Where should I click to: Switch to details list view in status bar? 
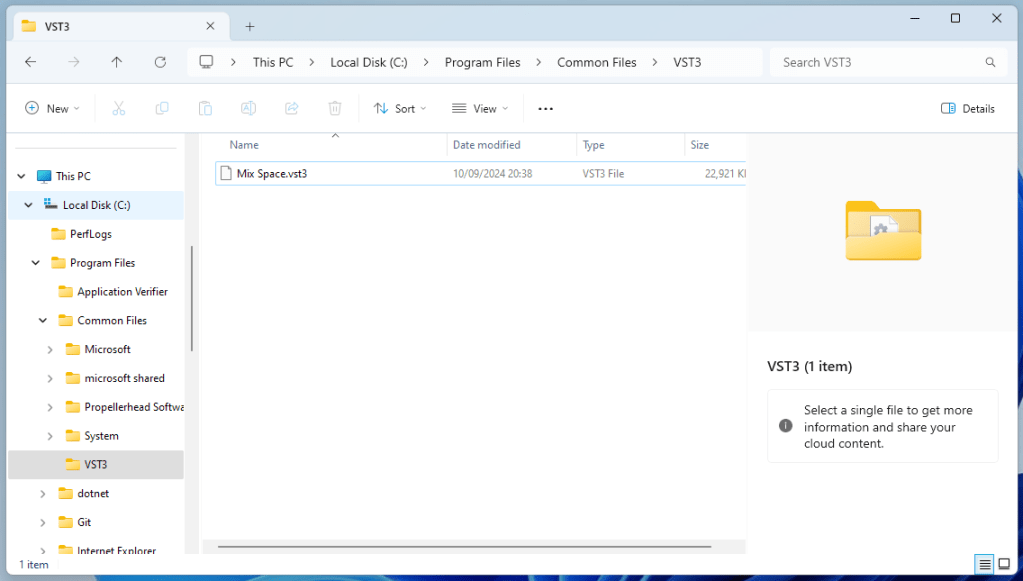pos(985,564)
